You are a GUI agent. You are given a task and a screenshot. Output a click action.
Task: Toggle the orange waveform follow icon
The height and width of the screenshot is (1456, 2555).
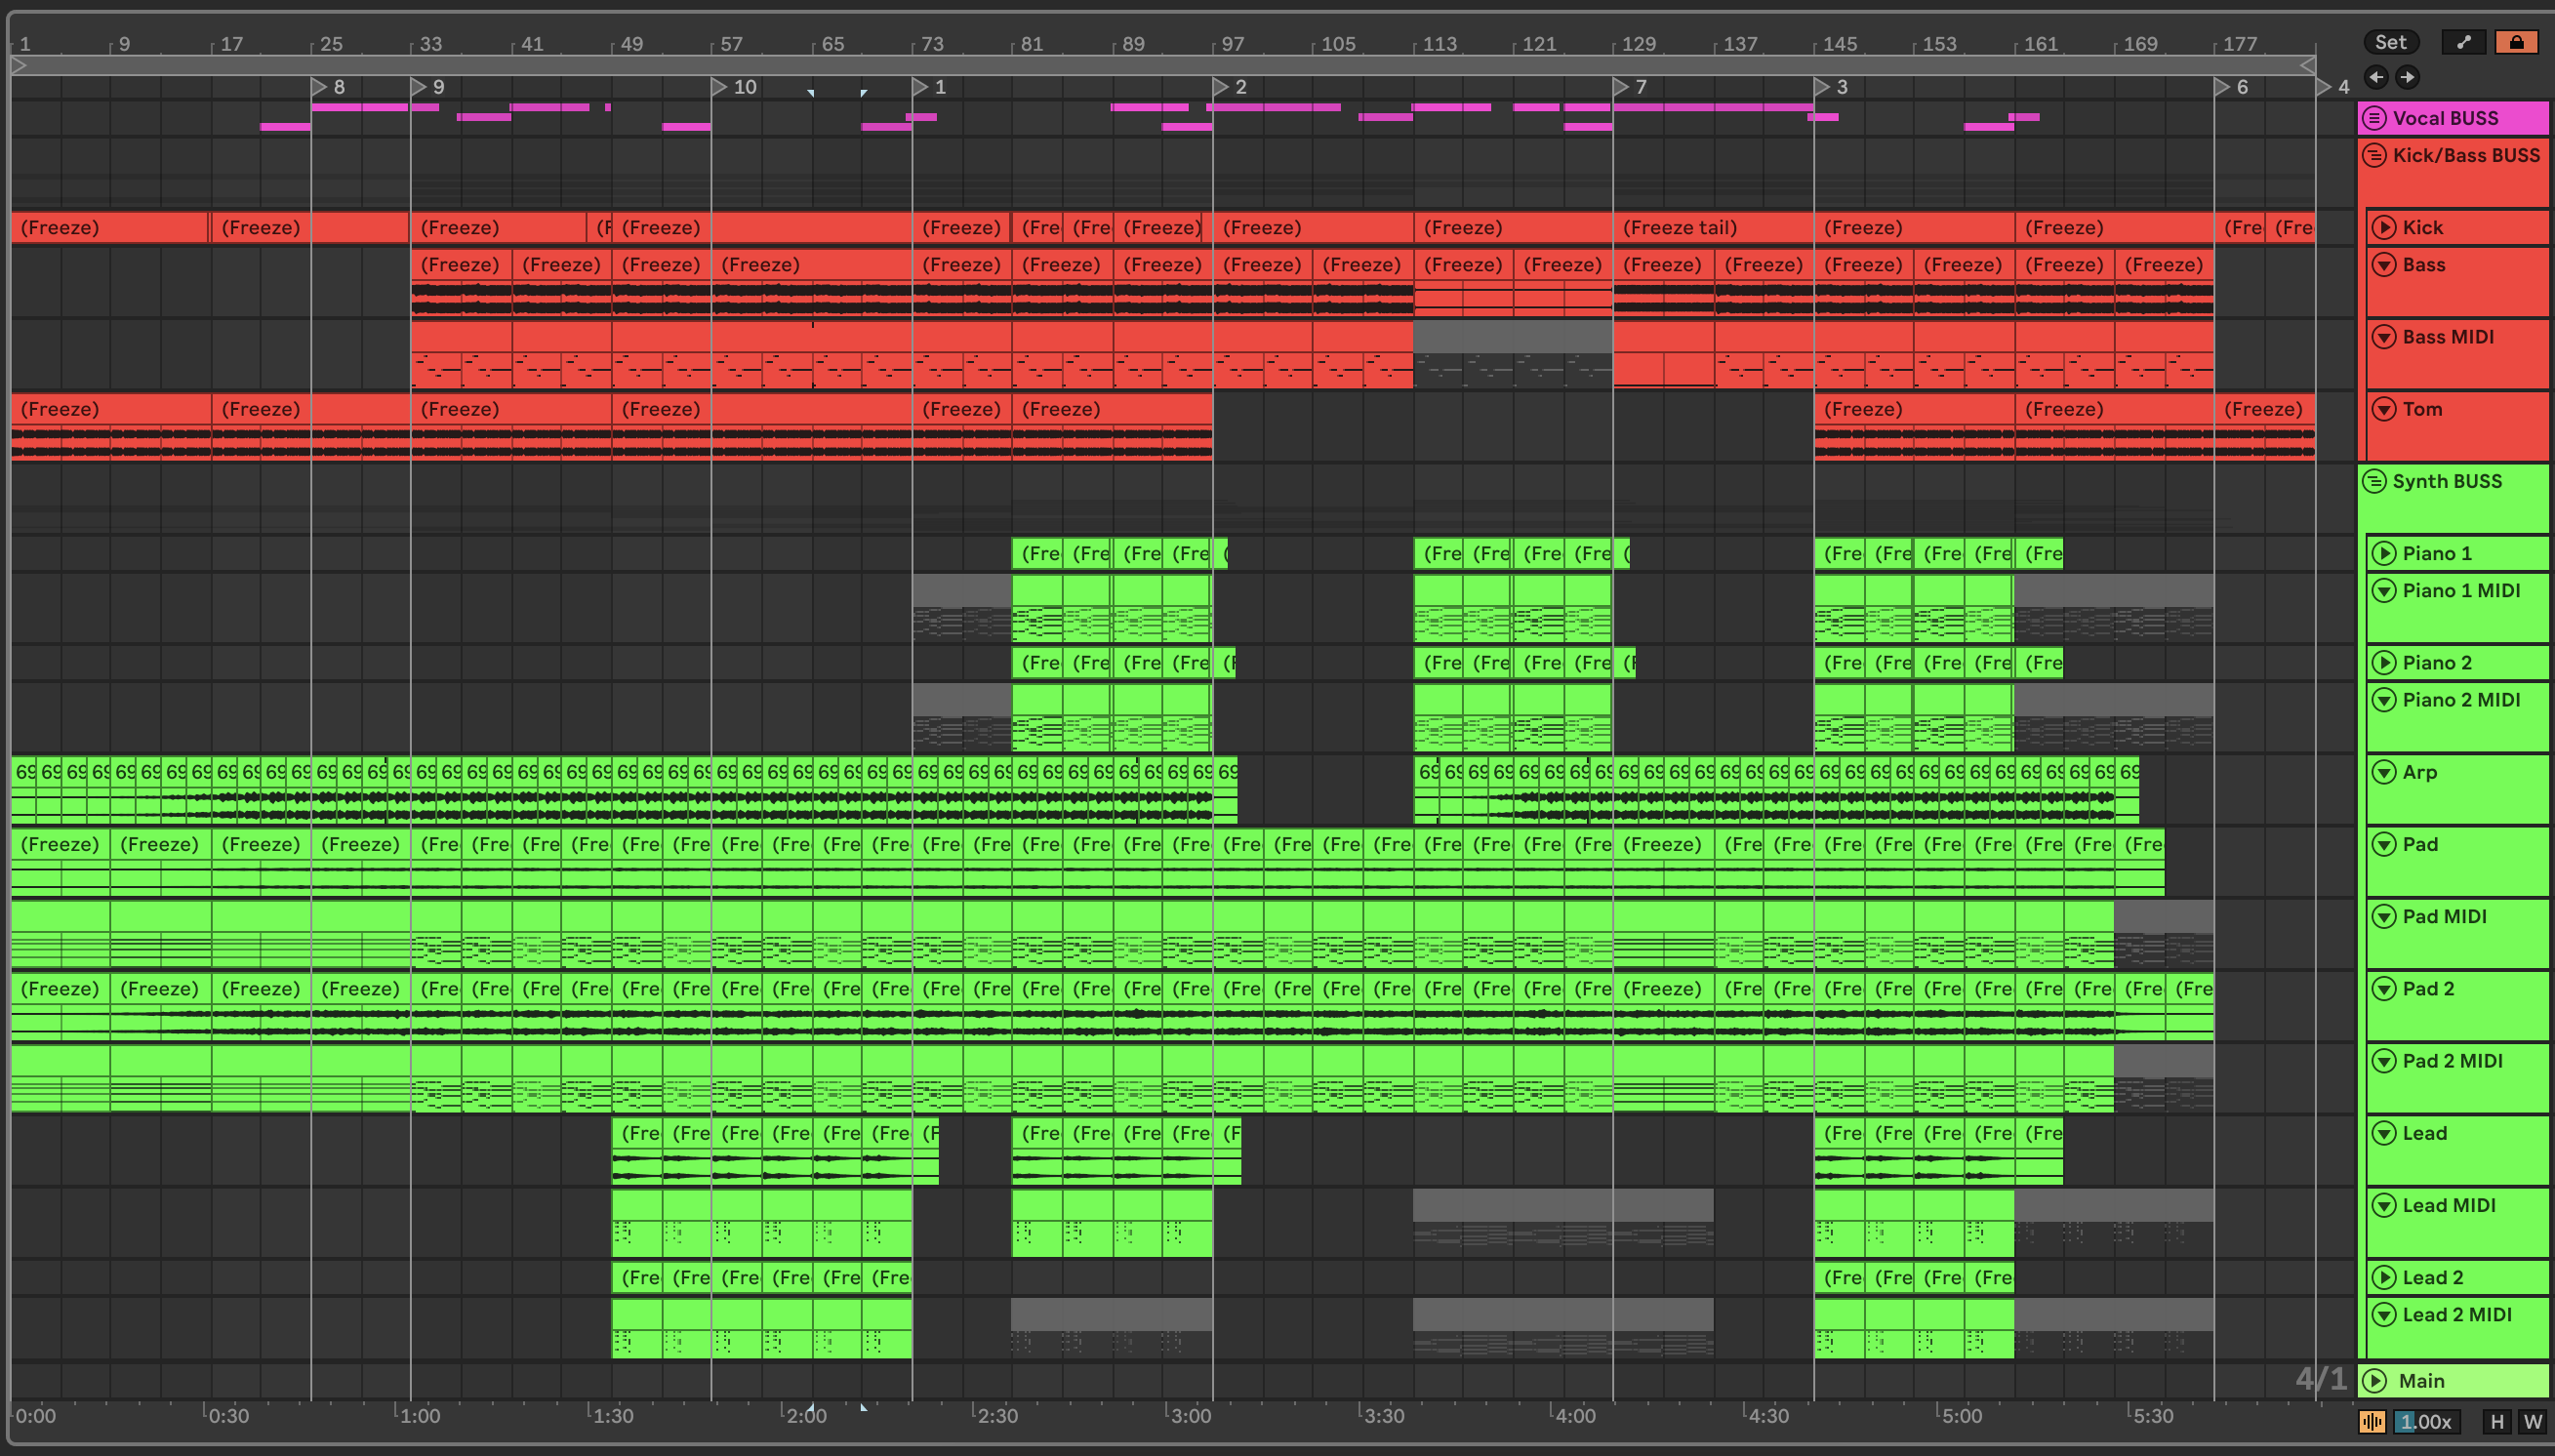(2371, 1421)
